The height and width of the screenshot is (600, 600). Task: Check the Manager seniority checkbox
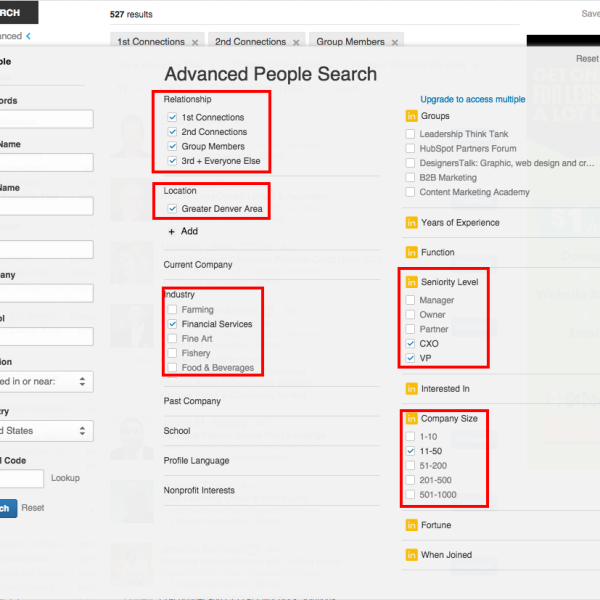click(x=410, y=300)
